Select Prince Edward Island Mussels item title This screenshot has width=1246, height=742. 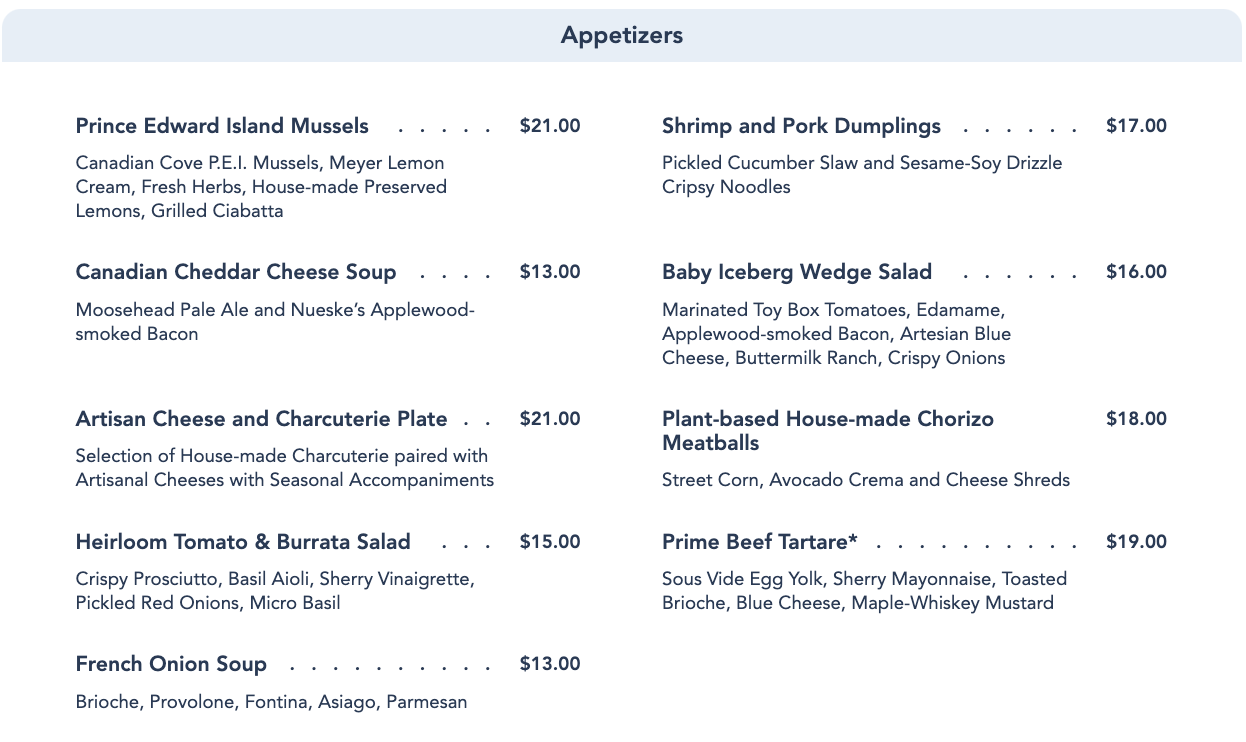(x=222, y=126)
